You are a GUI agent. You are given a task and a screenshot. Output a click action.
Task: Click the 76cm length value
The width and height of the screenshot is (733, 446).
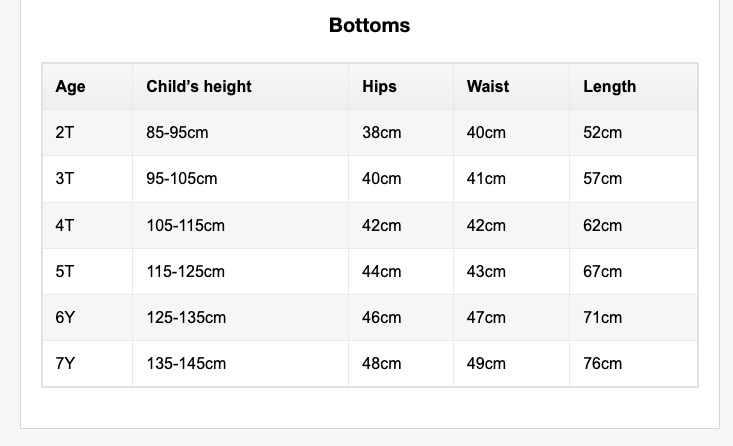pyautogui.click(x=602, y=363)
